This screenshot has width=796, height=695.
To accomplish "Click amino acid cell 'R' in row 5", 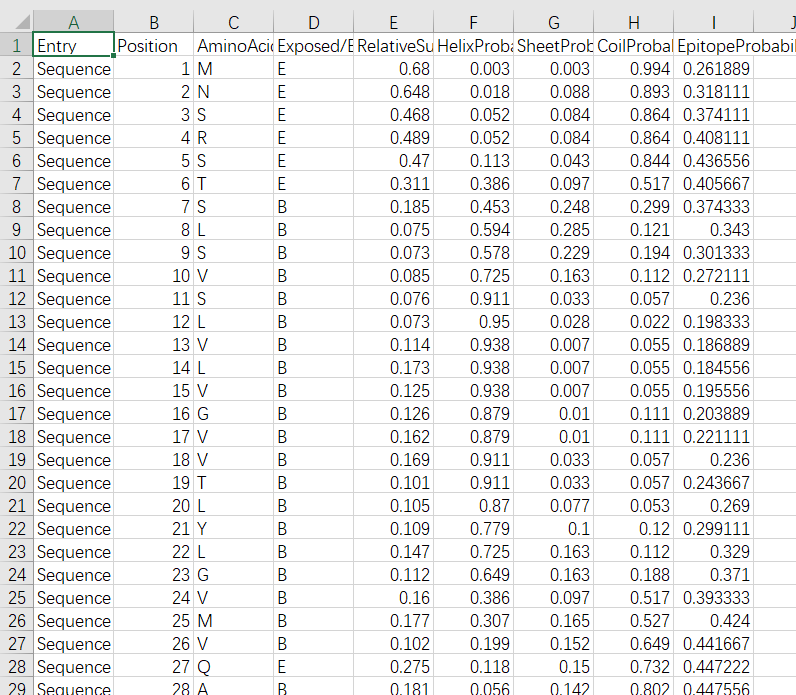I will click(234, 138).
